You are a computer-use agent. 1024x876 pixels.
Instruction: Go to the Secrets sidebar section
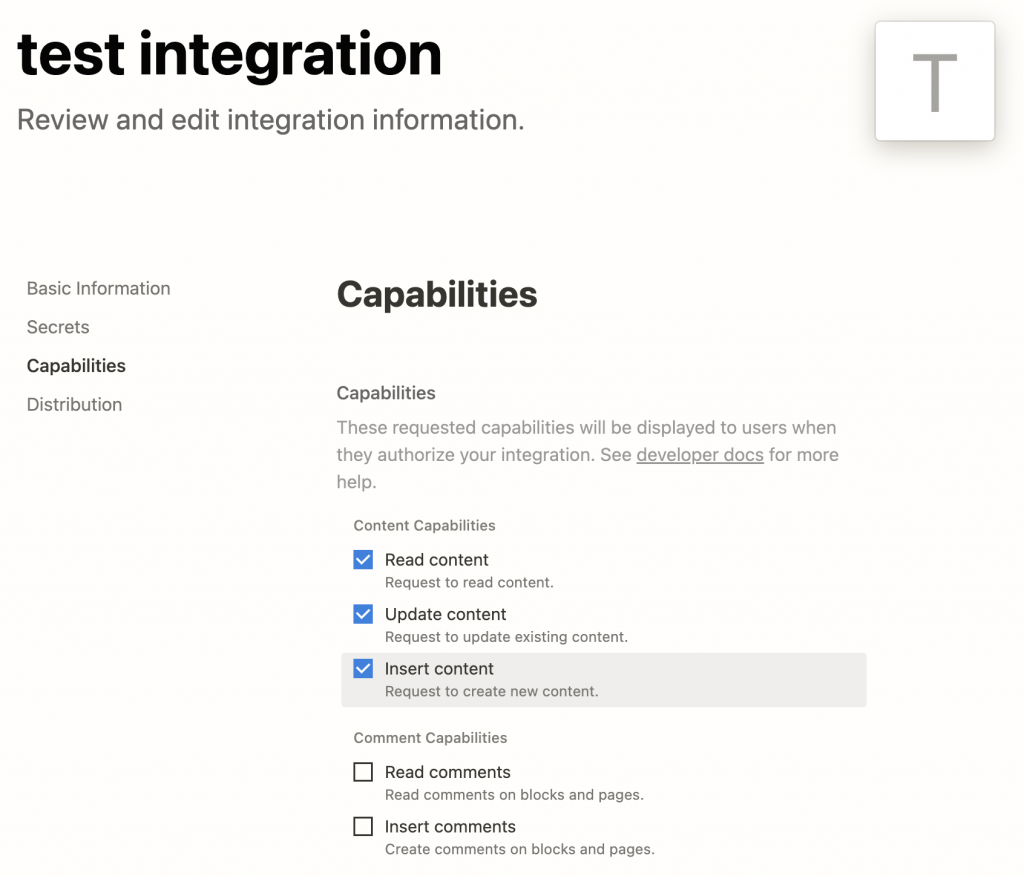click(x=58, y=327)
